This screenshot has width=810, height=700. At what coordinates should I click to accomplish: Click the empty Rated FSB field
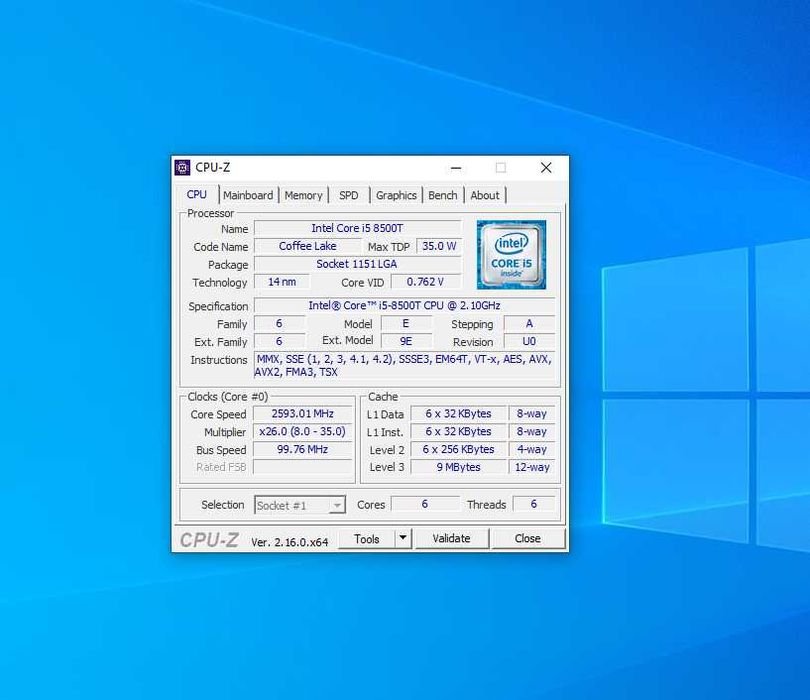point(303,467)
